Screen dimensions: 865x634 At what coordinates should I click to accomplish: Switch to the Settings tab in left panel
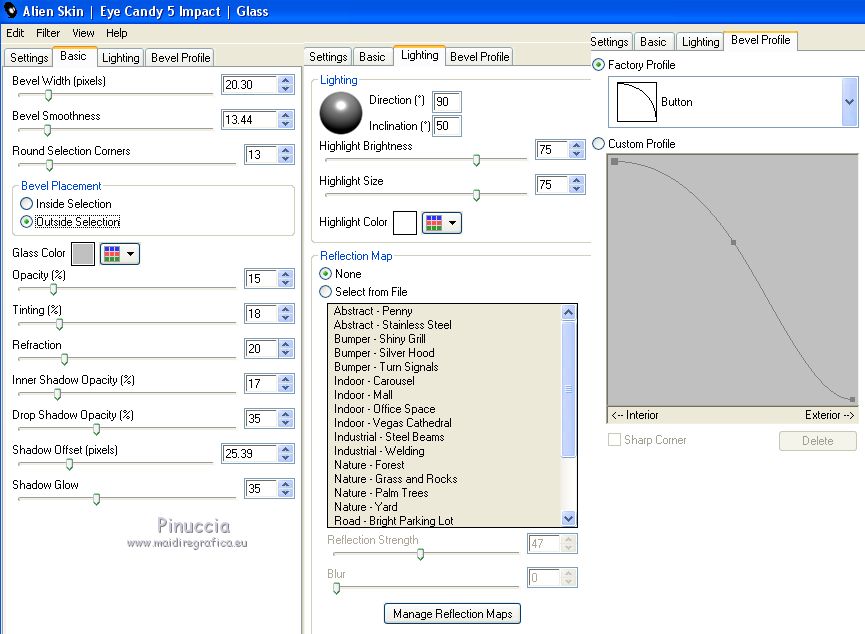(29, 58)
